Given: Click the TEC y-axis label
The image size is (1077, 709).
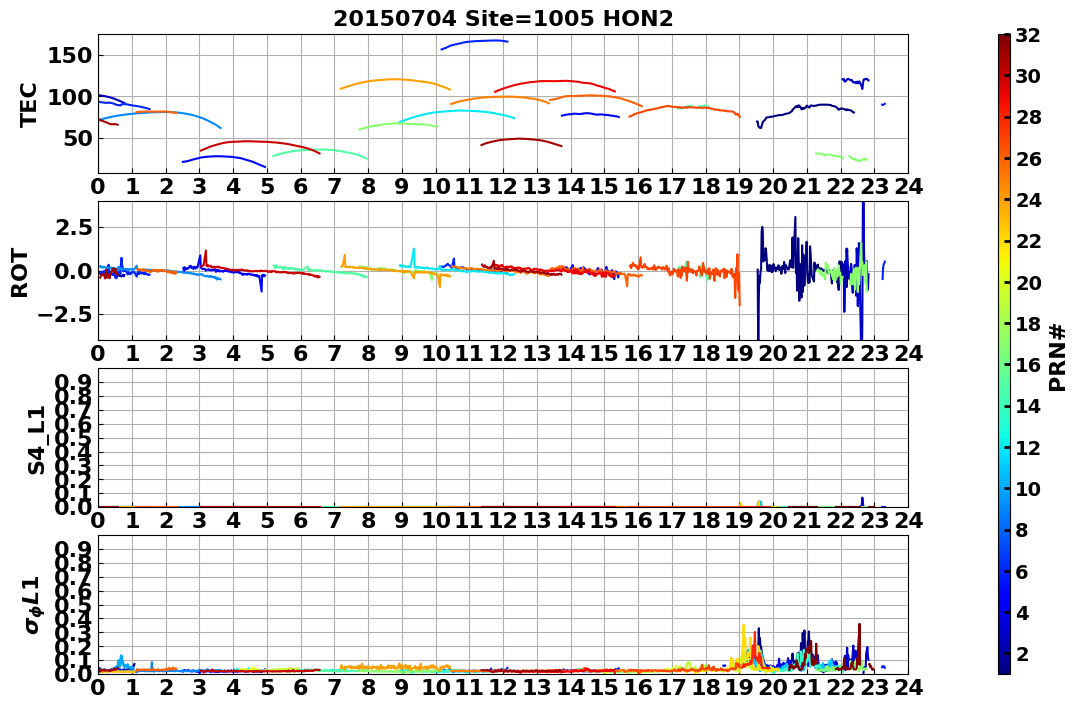Looking at the screenshot, I should 28,104.
